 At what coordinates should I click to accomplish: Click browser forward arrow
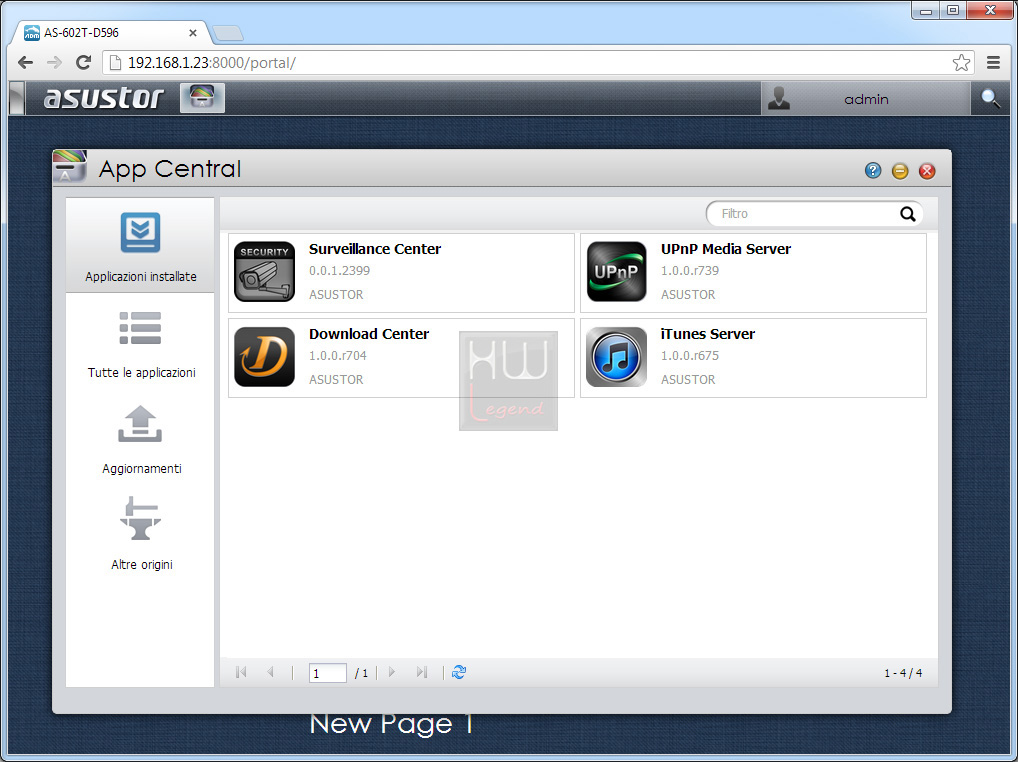pyautogui.click(x=55, y=62)
